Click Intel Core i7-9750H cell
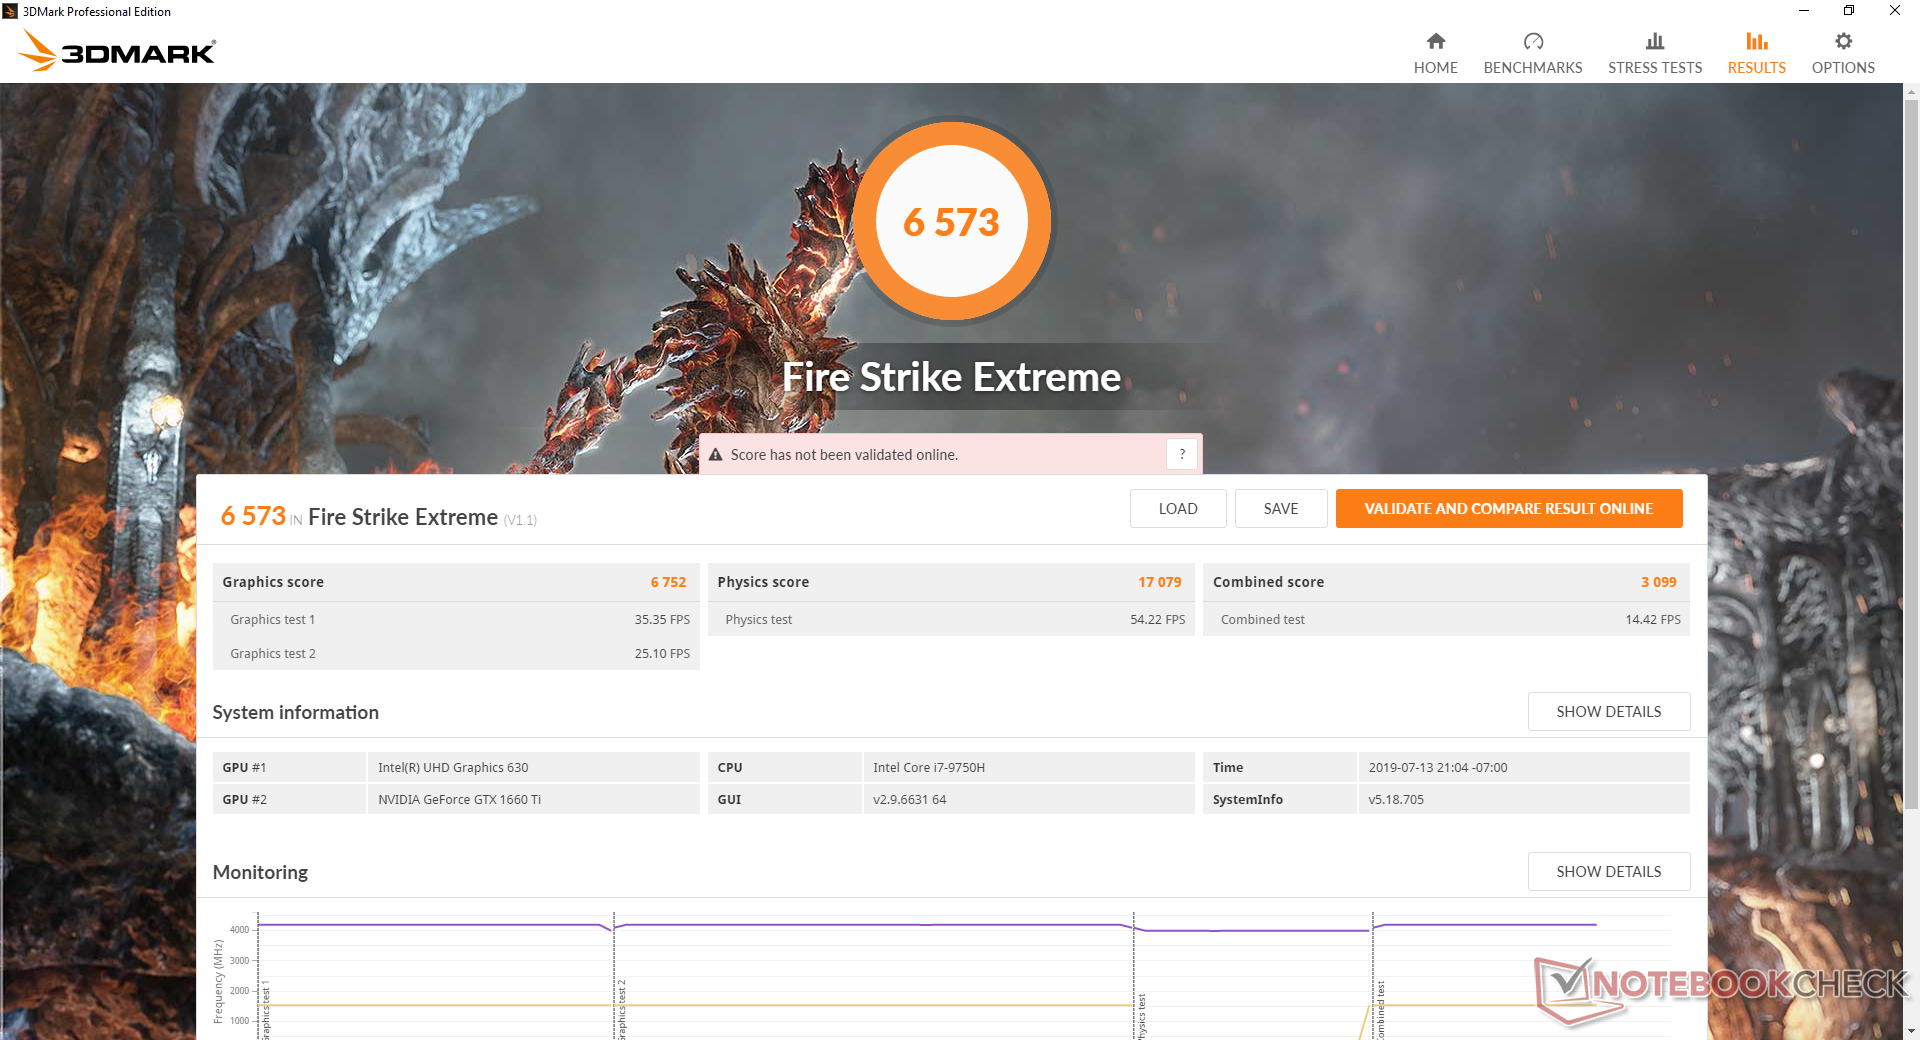Viewport: 1920px width, 1040px height. [1028, 767]
